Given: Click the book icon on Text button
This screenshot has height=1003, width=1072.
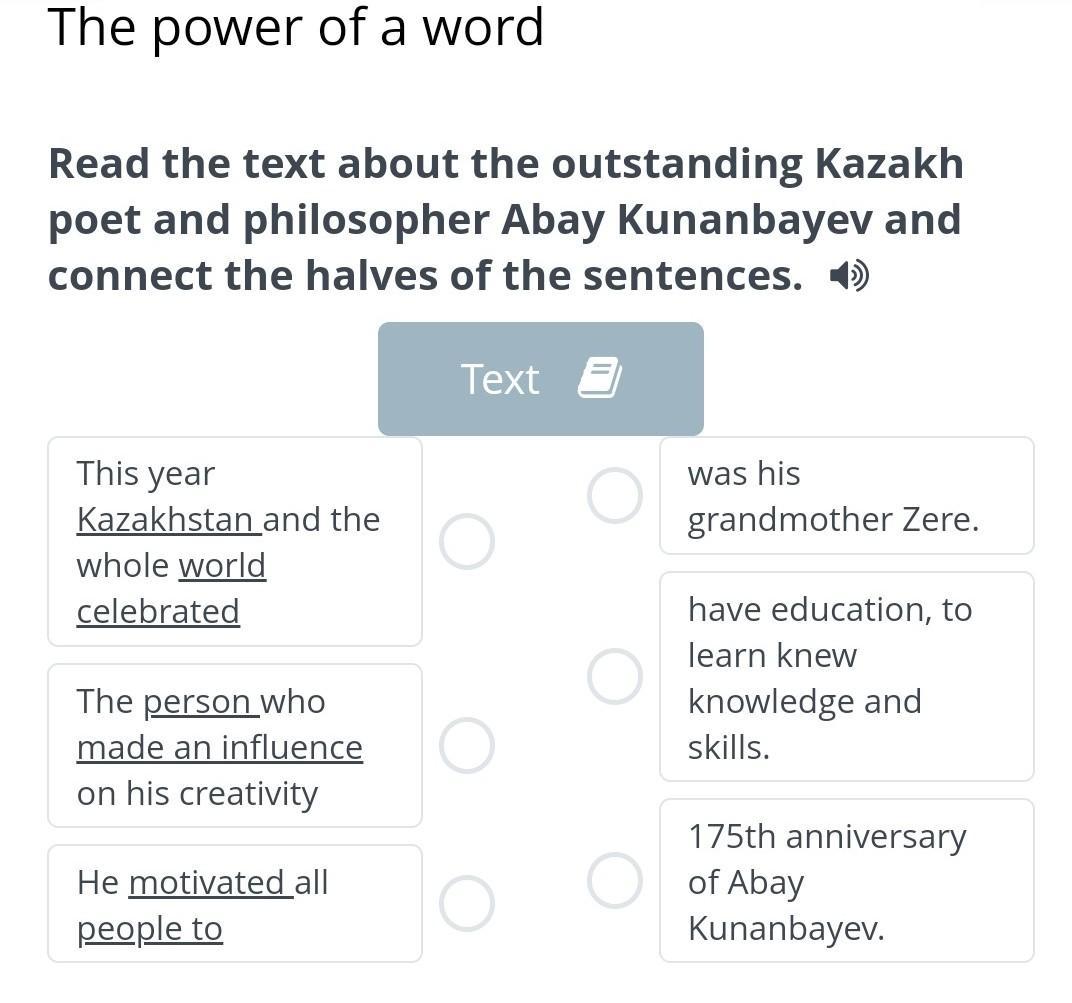Looking at the screenshot, I should coord(600,379).
